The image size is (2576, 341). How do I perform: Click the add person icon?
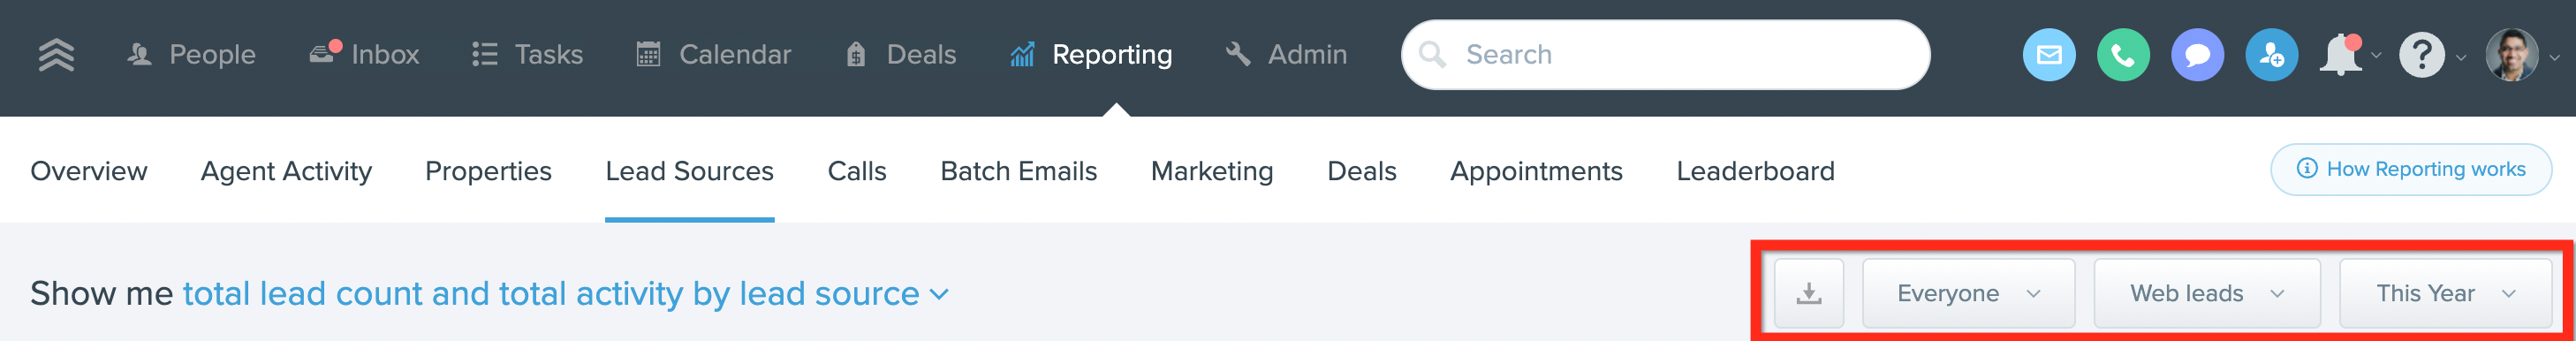pos(2271,55)
